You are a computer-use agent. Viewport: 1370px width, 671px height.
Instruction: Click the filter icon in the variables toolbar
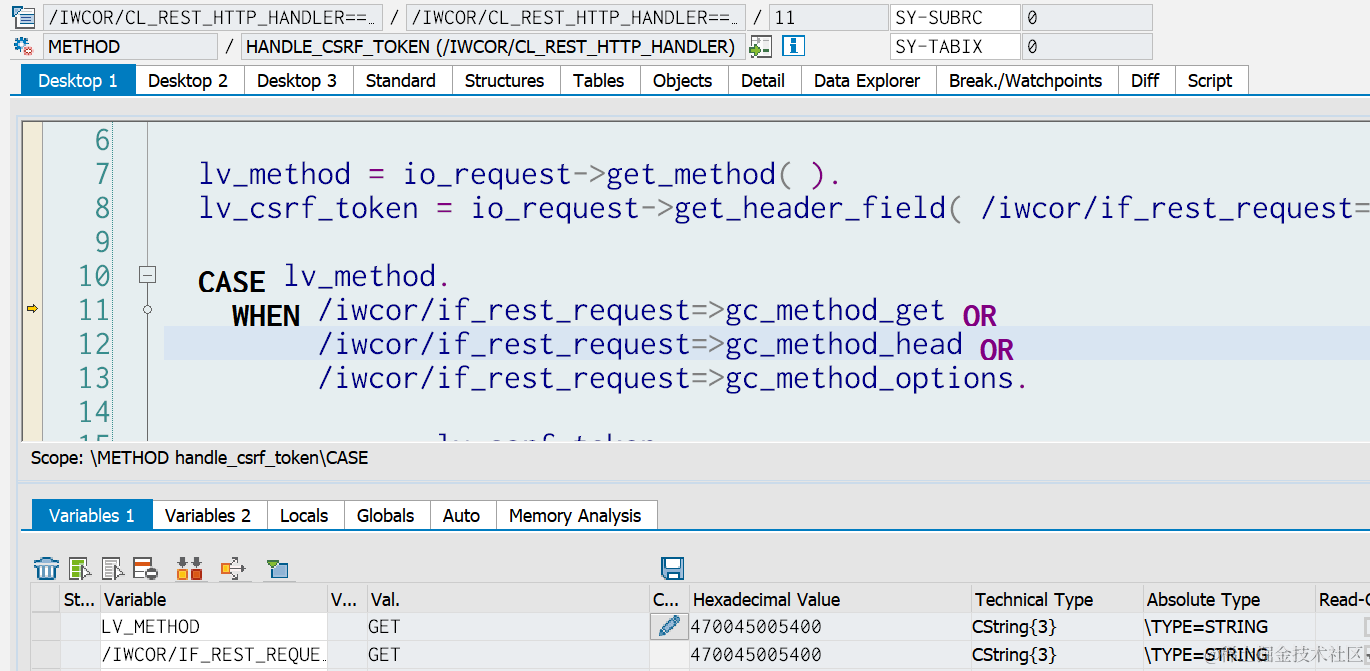[x=277, y=567]
